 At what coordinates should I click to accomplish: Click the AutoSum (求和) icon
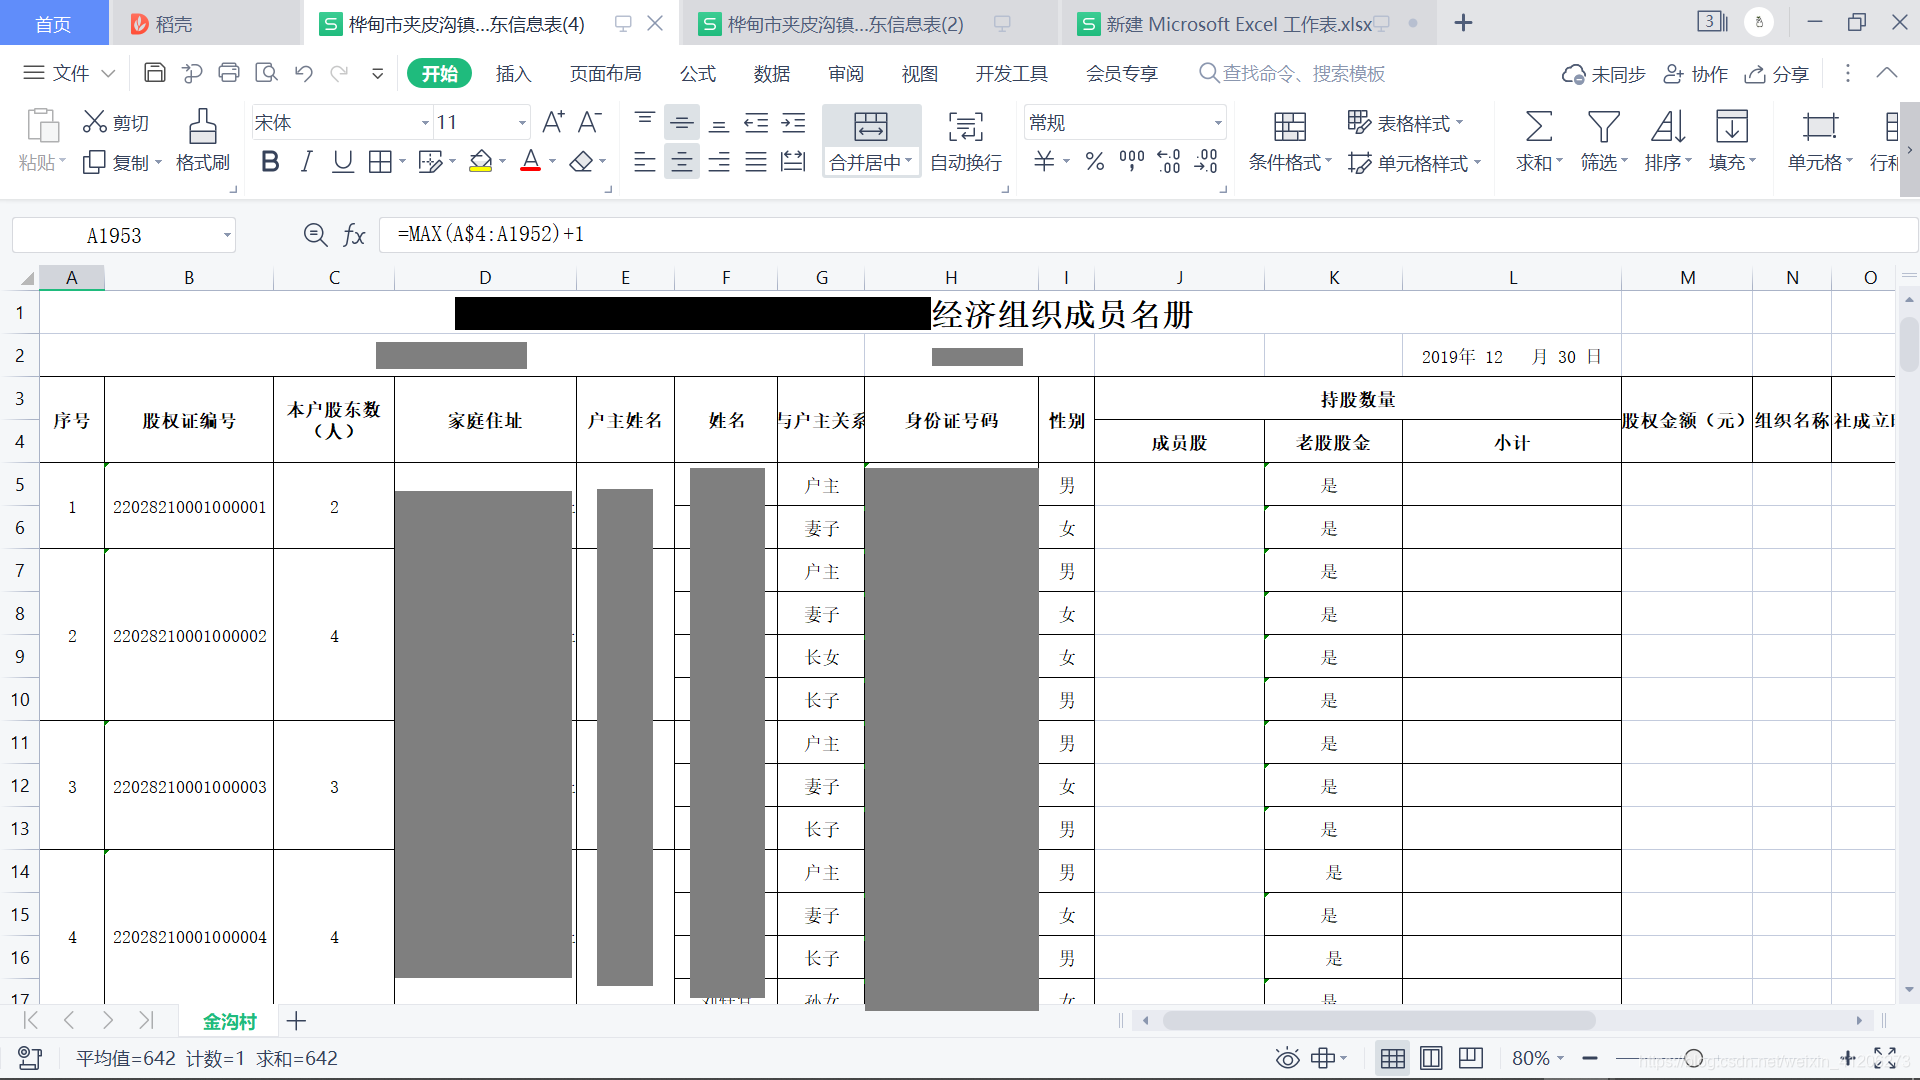pyautogui.click(x=1538, y=127)
